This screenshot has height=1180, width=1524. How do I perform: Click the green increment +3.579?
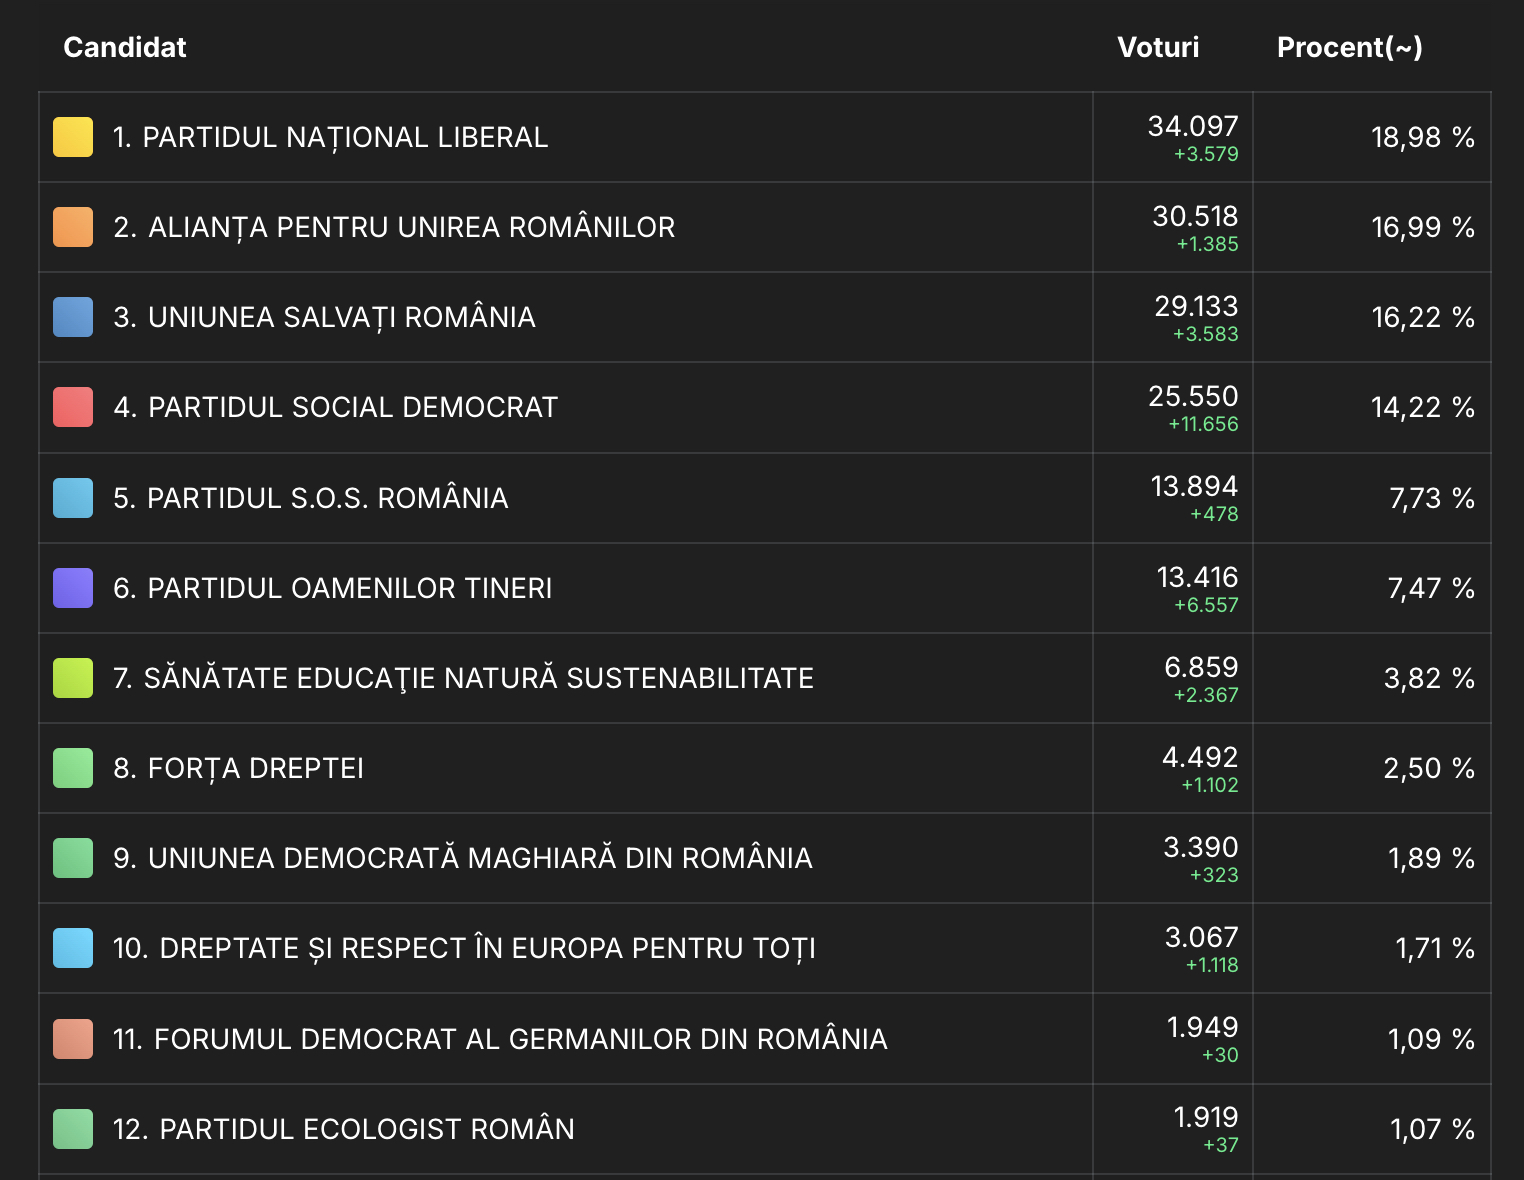tap(1206, 154)
